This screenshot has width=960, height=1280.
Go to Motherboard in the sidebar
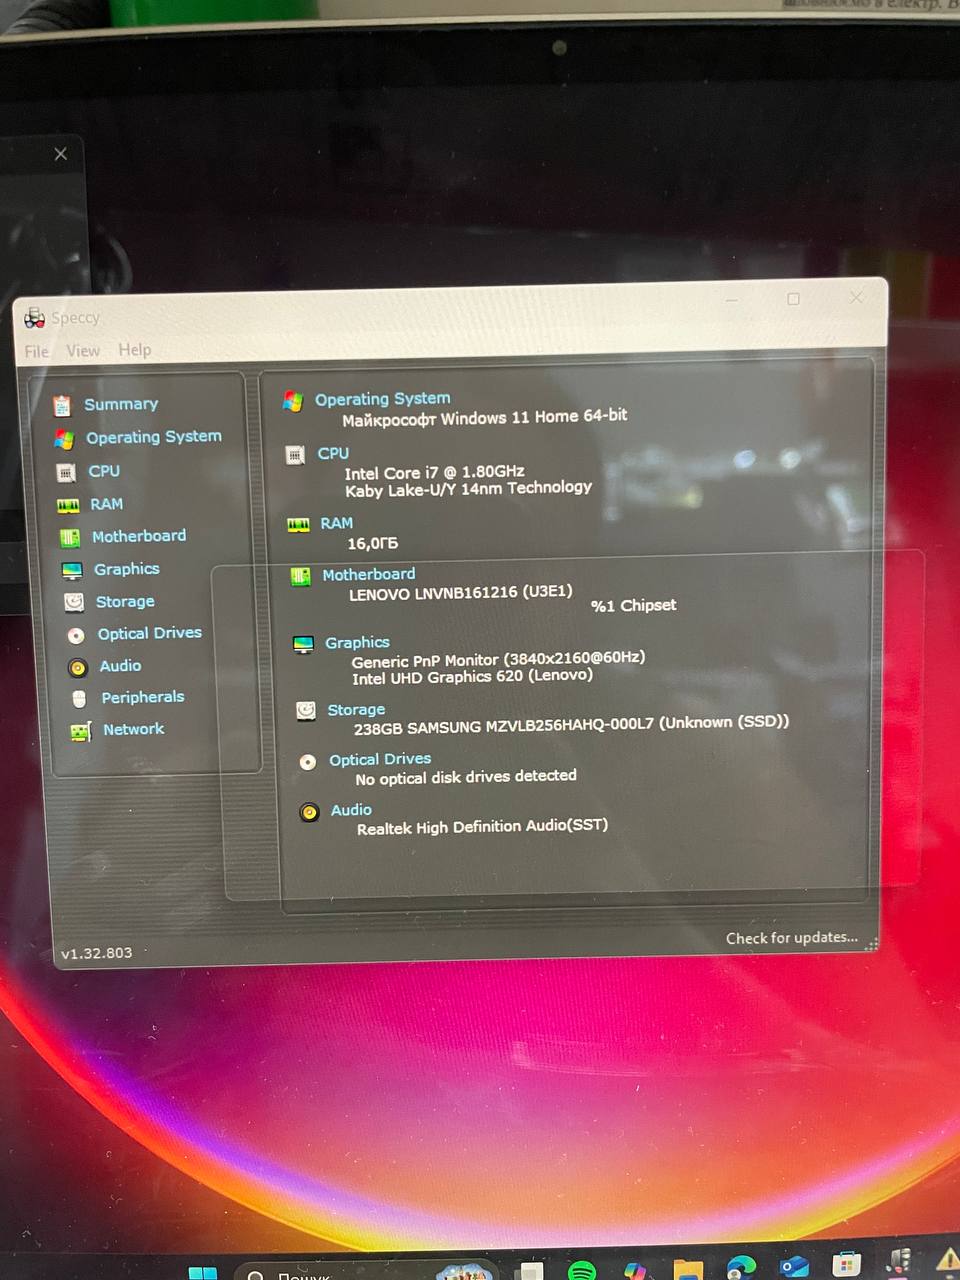[138, 536]
